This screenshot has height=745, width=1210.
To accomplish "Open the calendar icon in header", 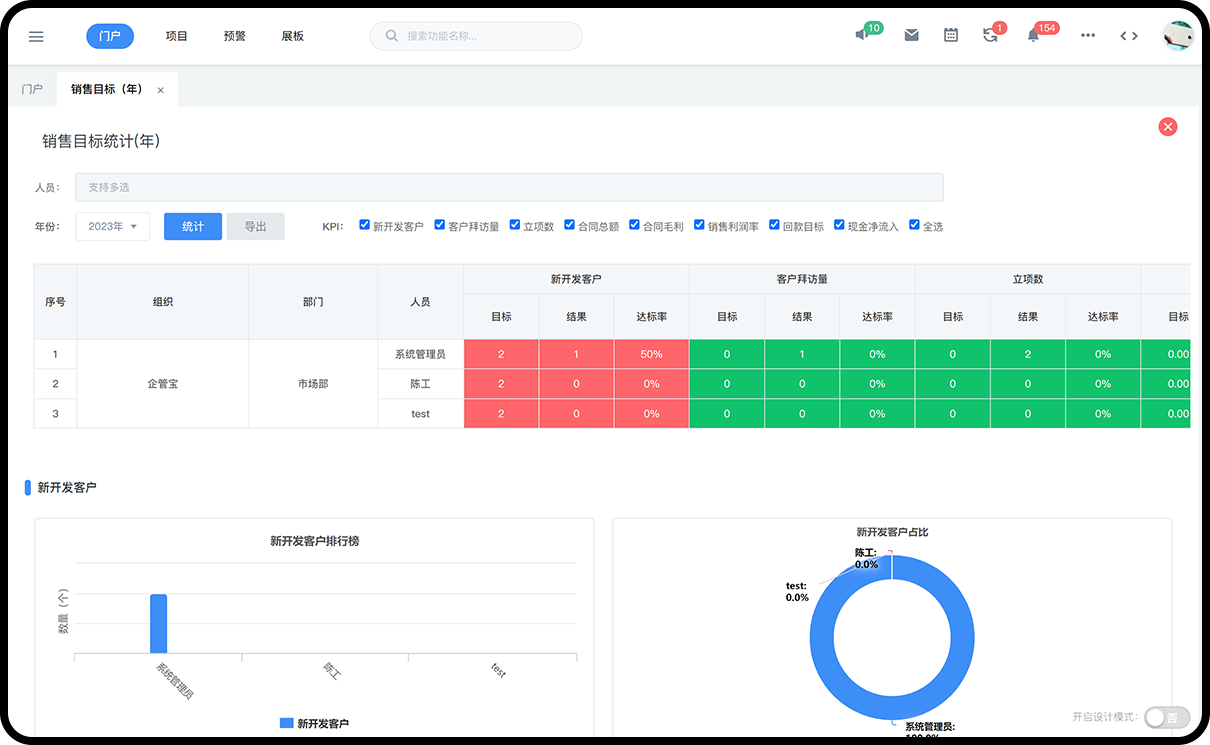I will point(951,35).
